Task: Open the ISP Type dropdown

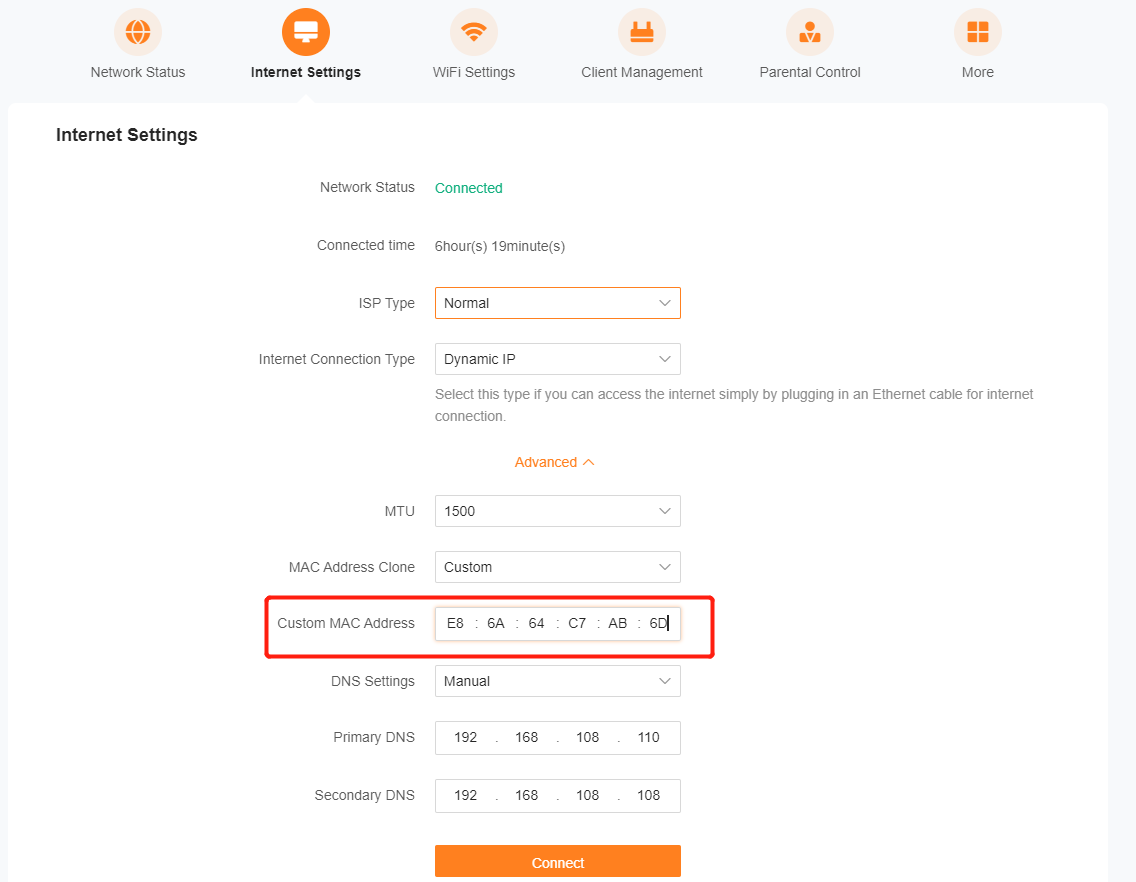Action: [557, 303]
